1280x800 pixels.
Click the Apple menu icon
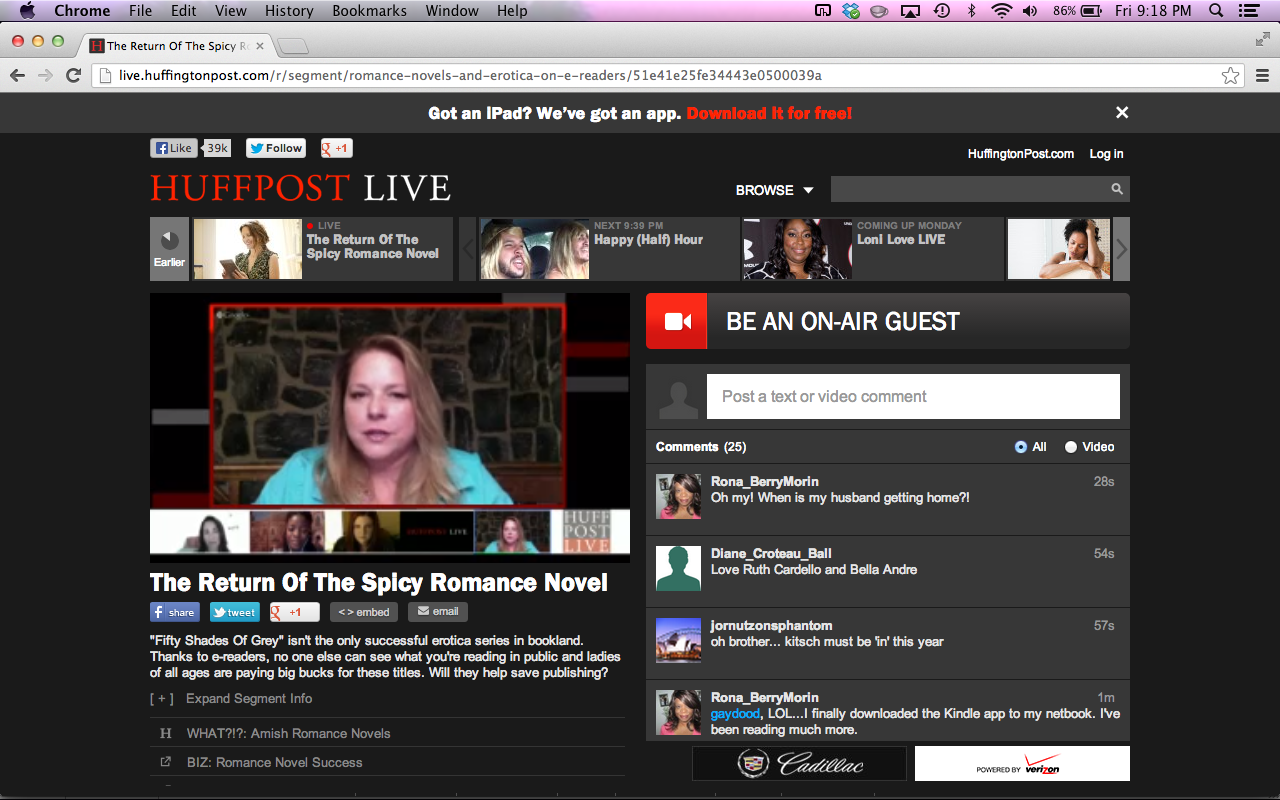27,11
